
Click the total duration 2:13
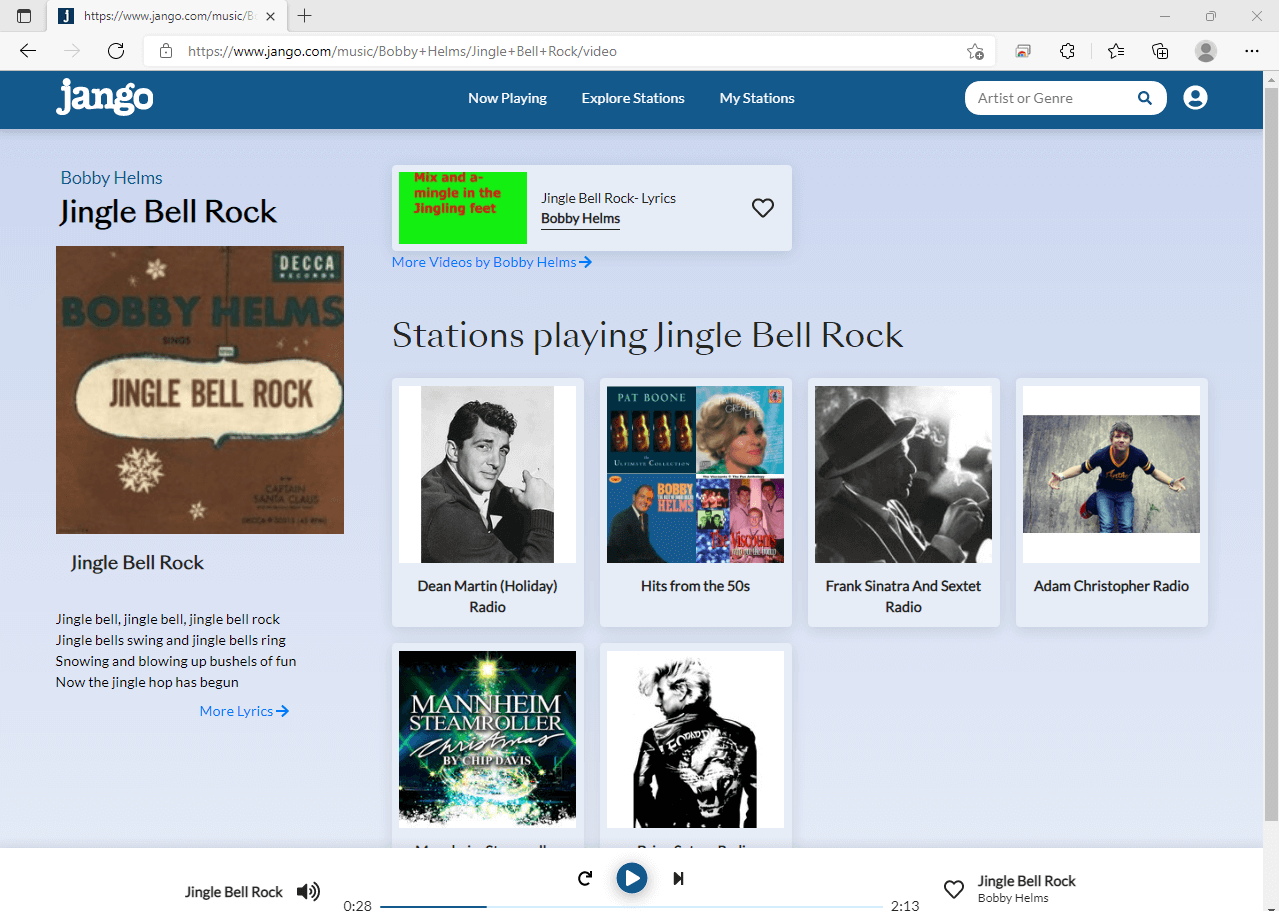(x=905, y=906)
